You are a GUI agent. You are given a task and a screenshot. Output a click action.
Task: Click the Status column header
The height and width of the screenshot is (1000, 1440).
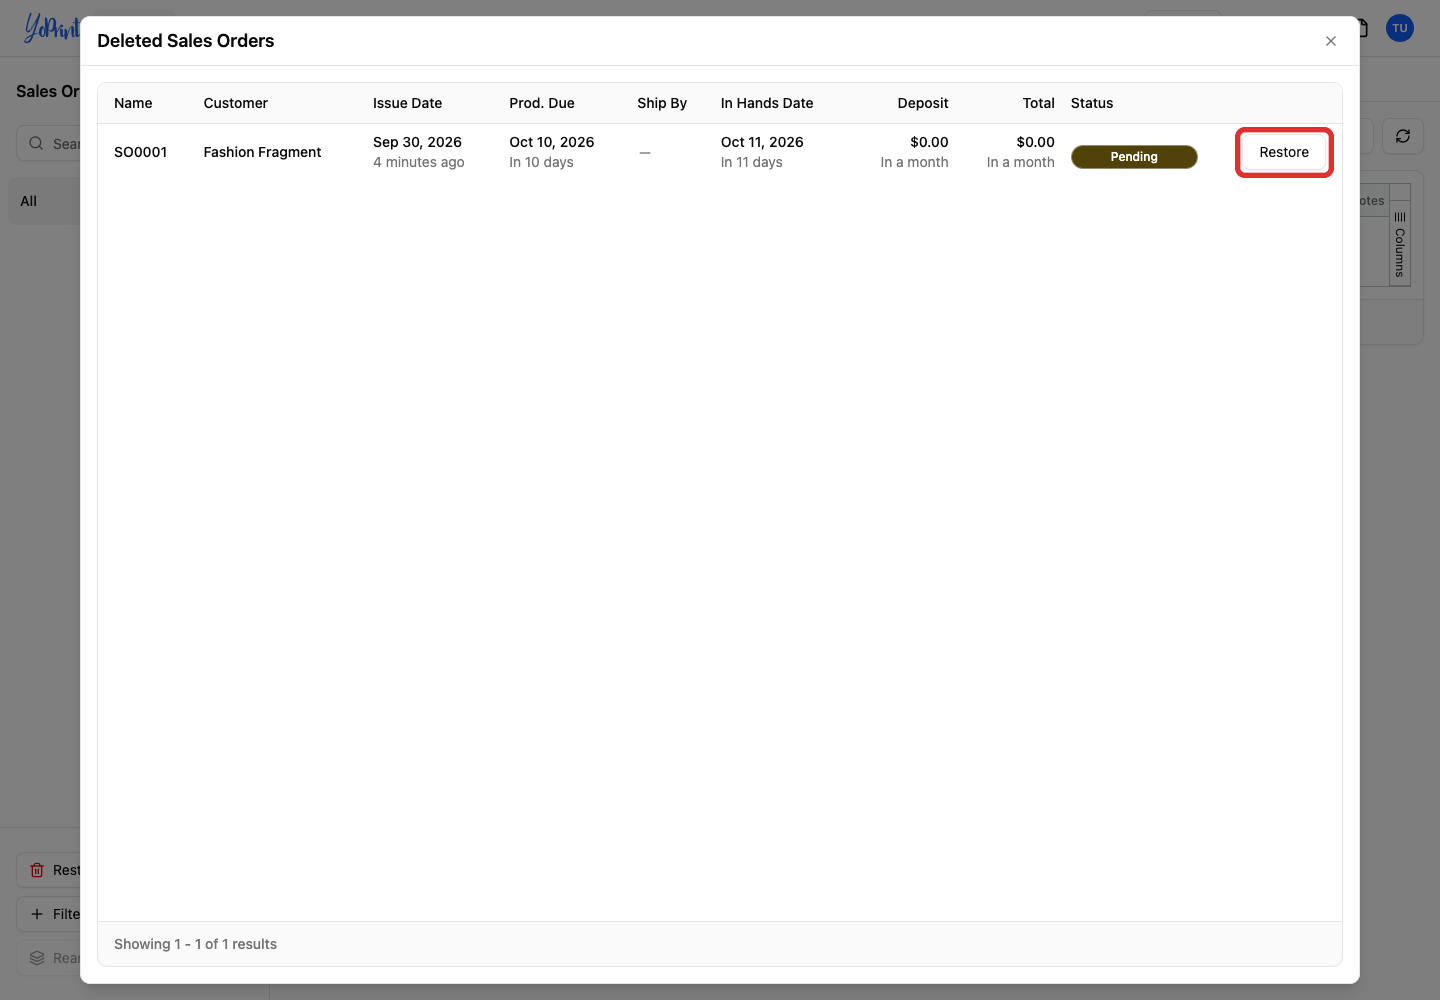coord(1092,103)
